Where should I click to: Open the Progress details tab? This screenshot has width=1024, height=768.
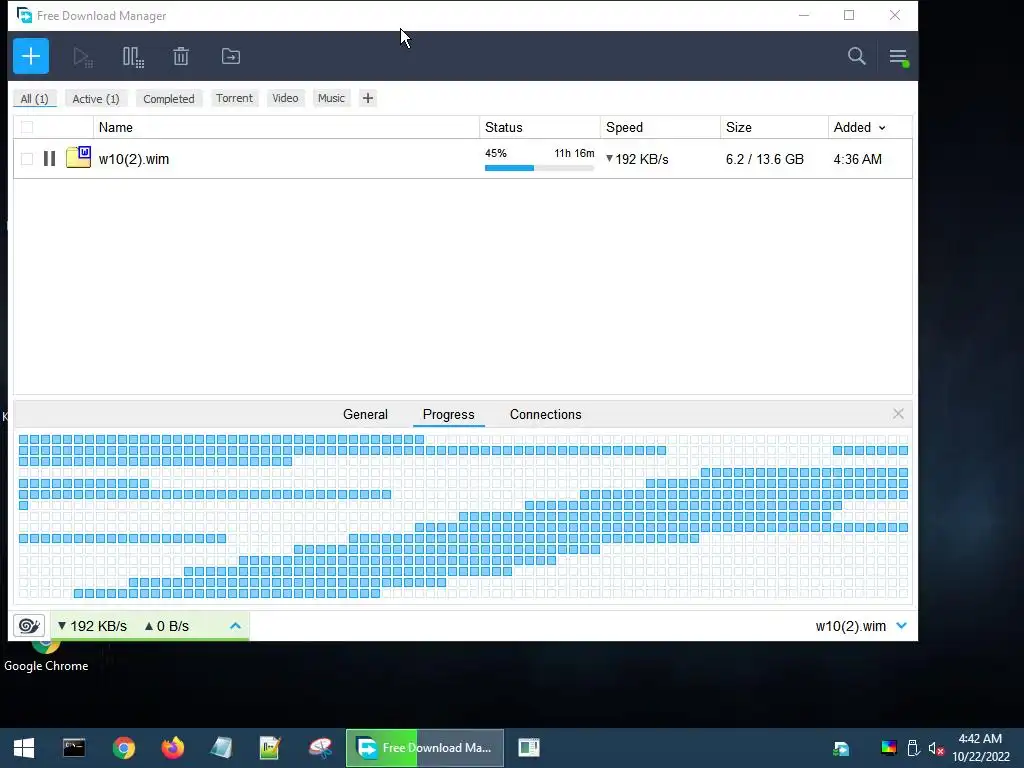pos(449,415)
